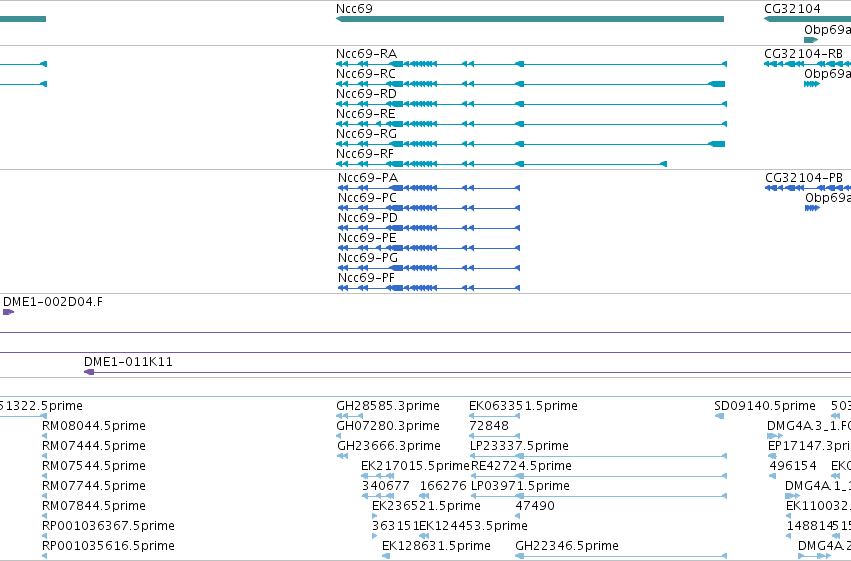Screen dimensions: 851x561
Task: Click the 340677 feature label
Action: point(386,486)
